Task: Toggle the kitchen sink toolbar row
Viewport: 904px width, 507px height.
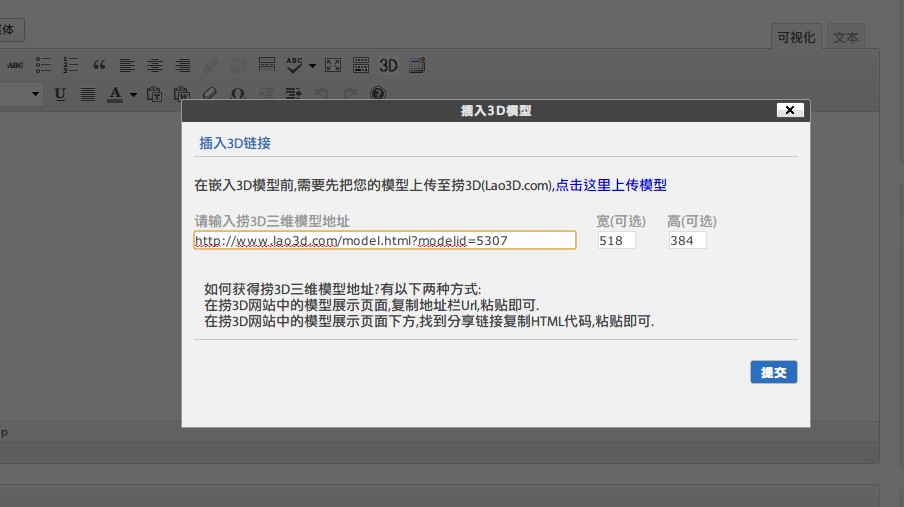Action: click(x=361, y=65)
